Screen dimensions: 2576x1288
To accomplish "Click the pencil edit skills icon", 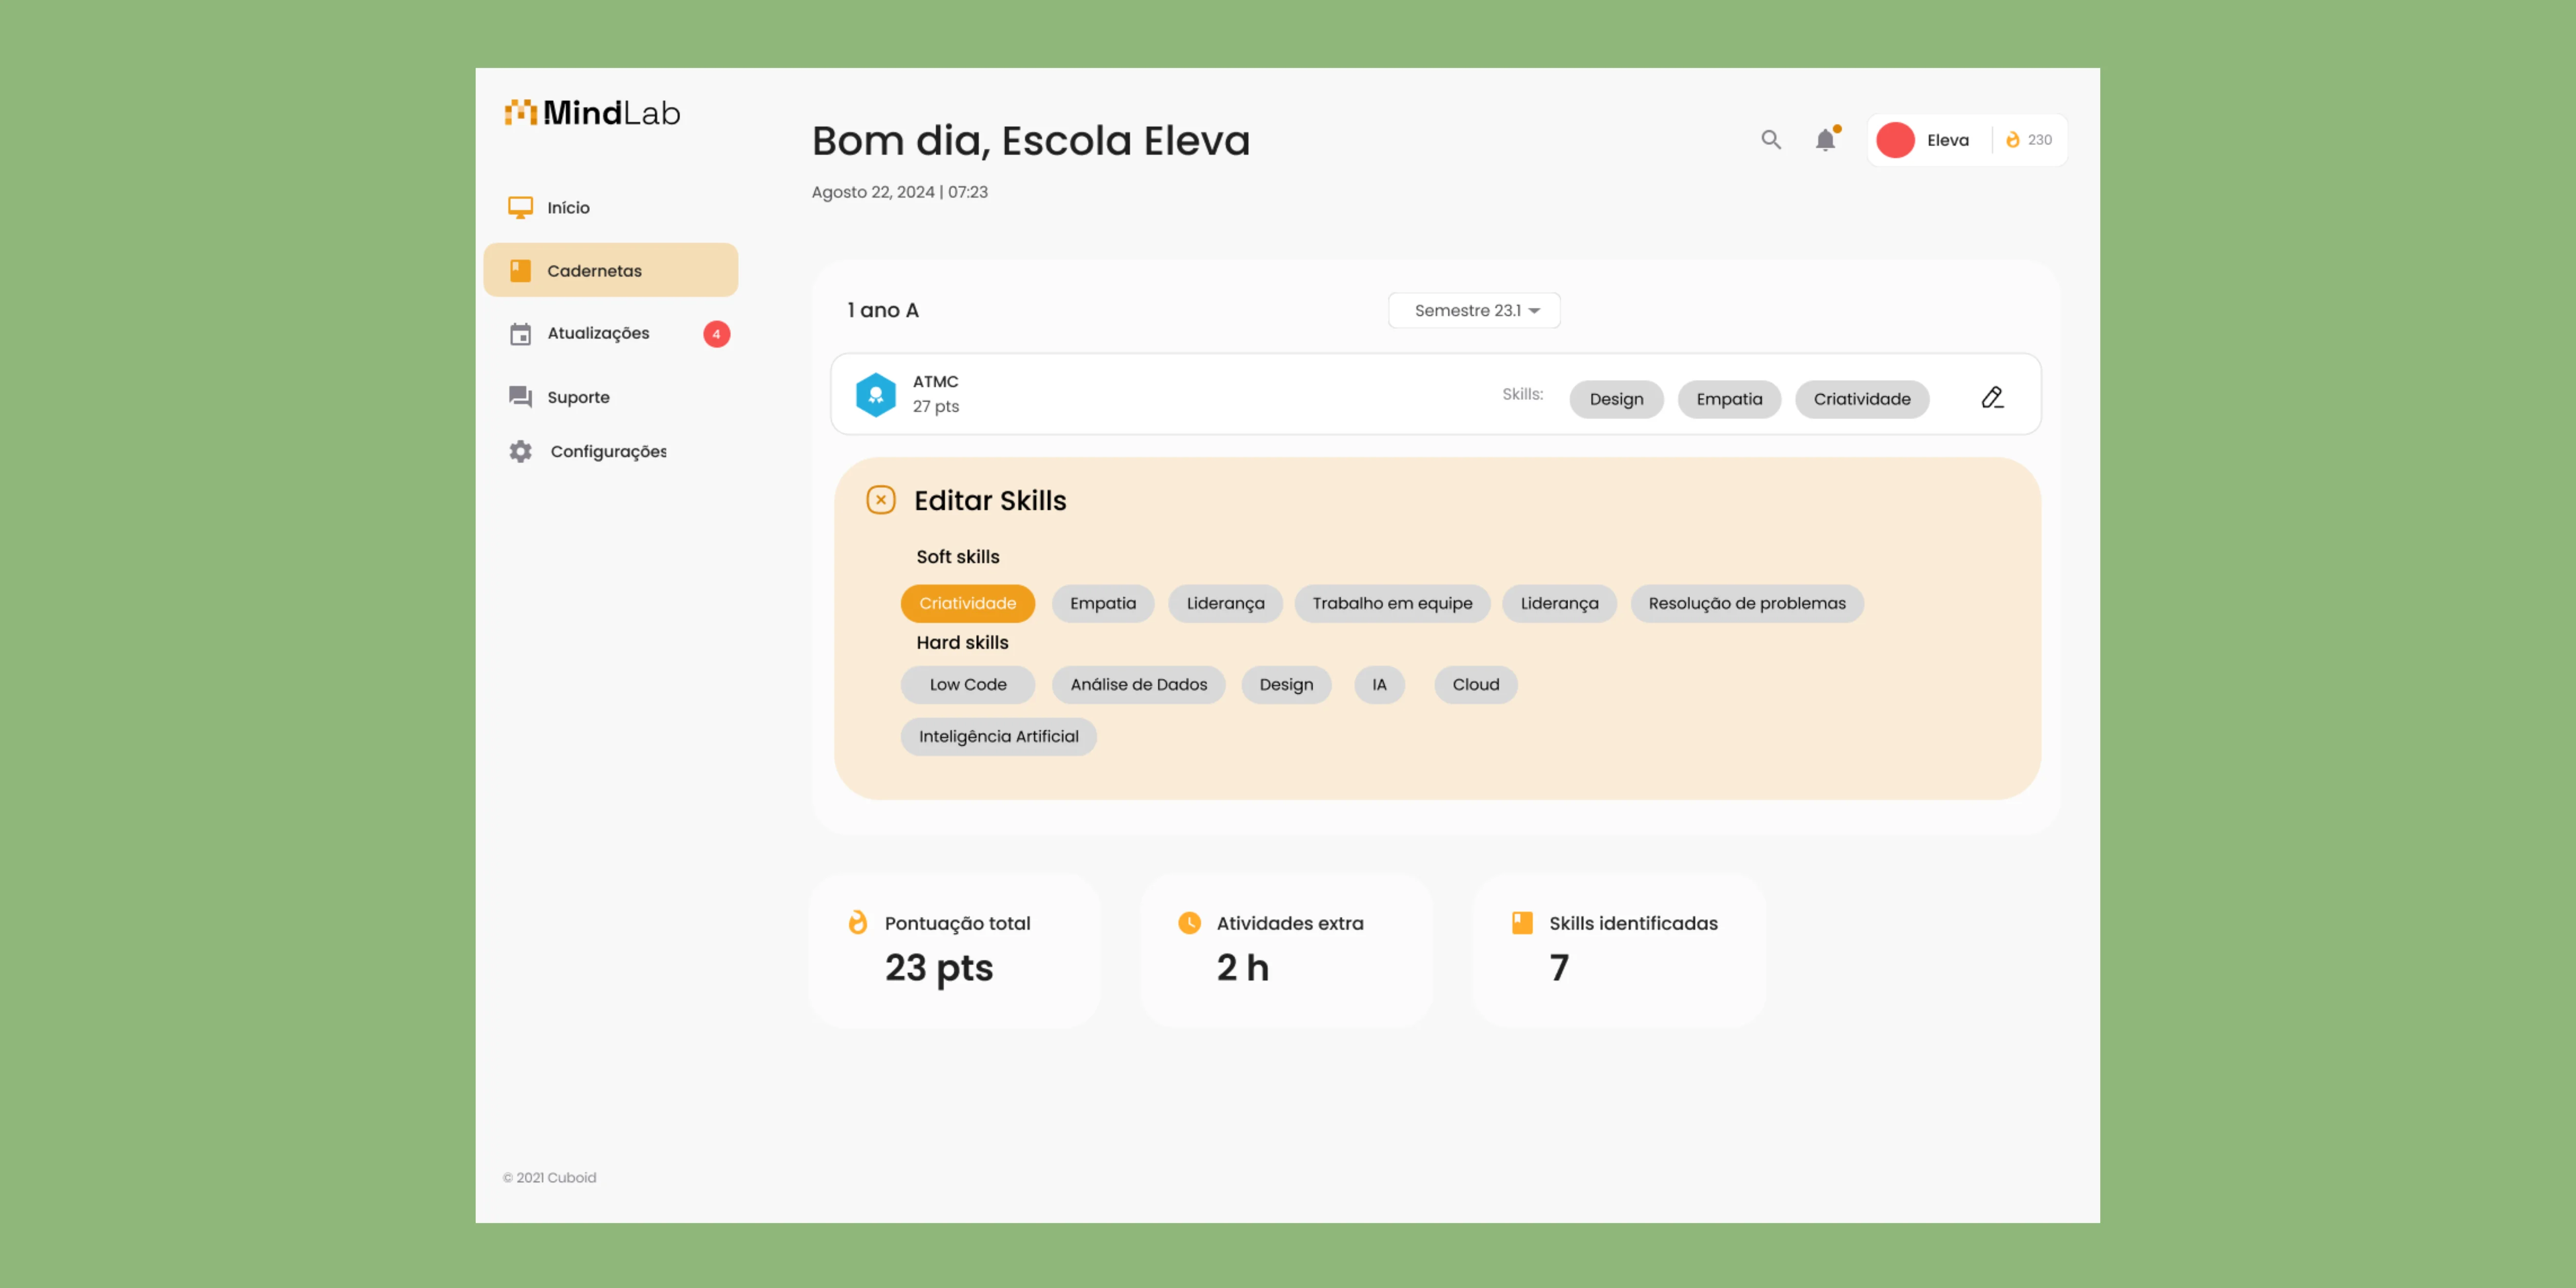I will pyautogui.click(x=1992, y=398).
